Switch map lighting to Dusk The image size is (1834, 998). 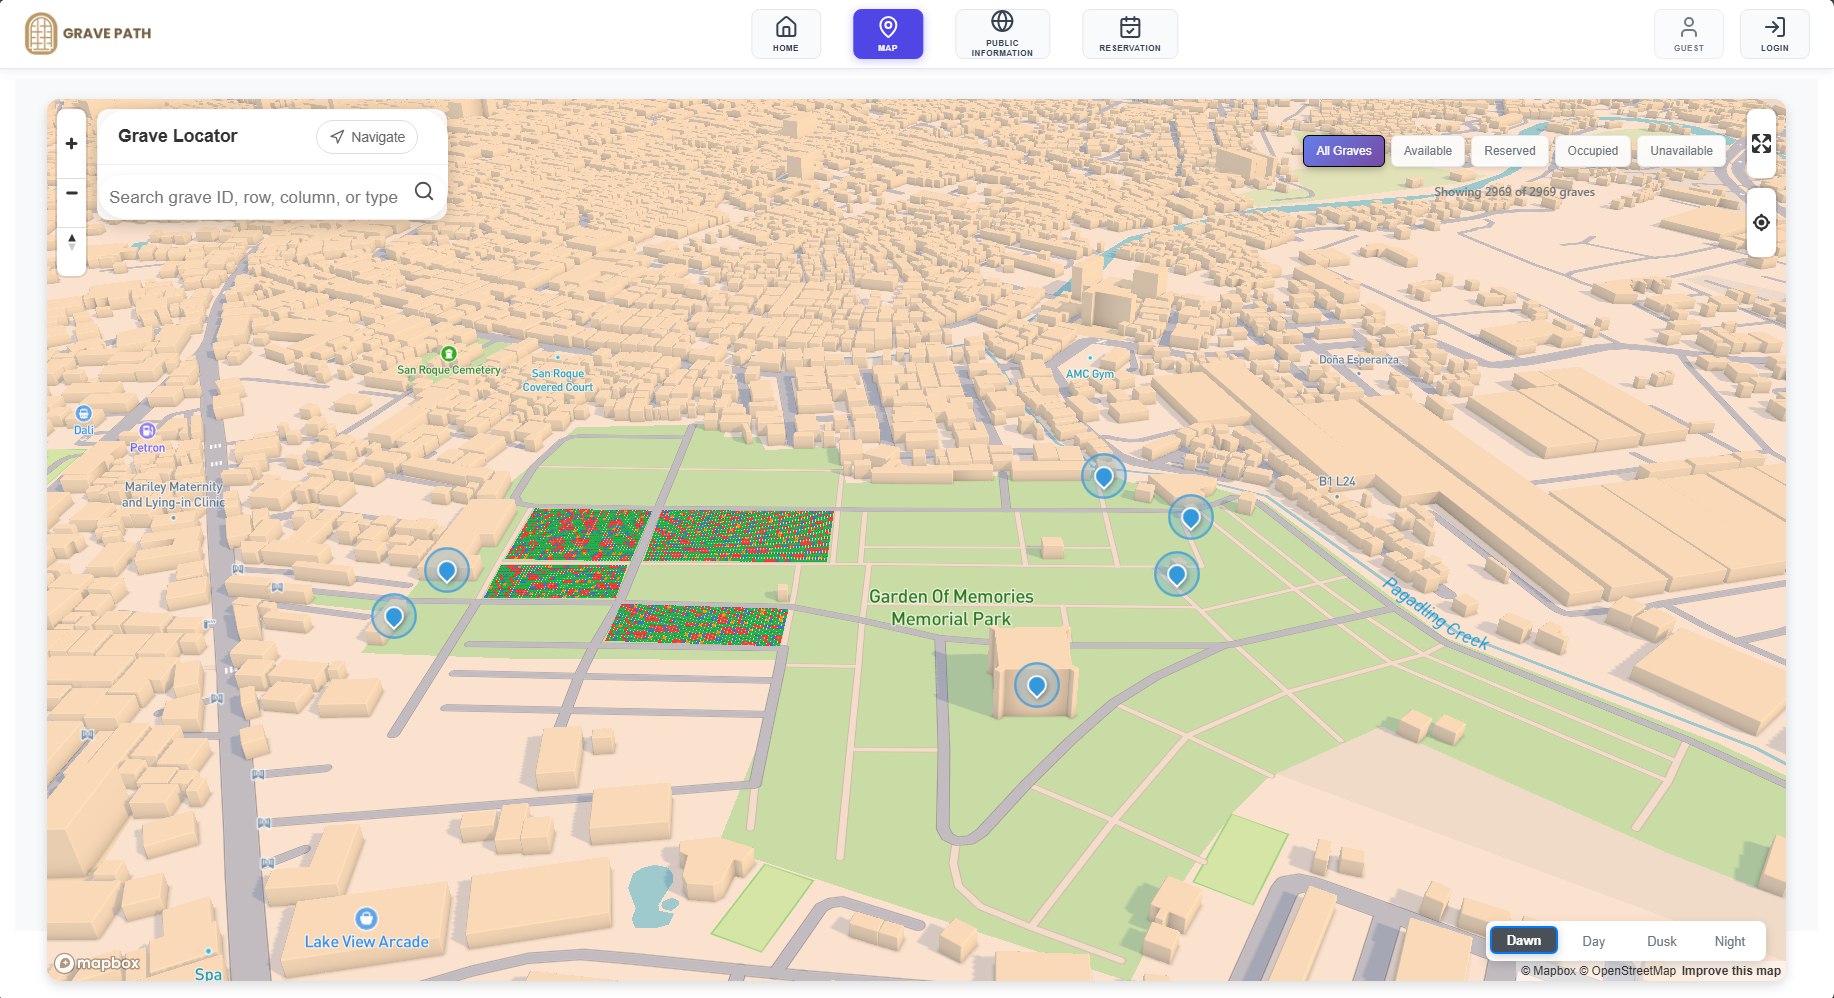click(1661, 941)
